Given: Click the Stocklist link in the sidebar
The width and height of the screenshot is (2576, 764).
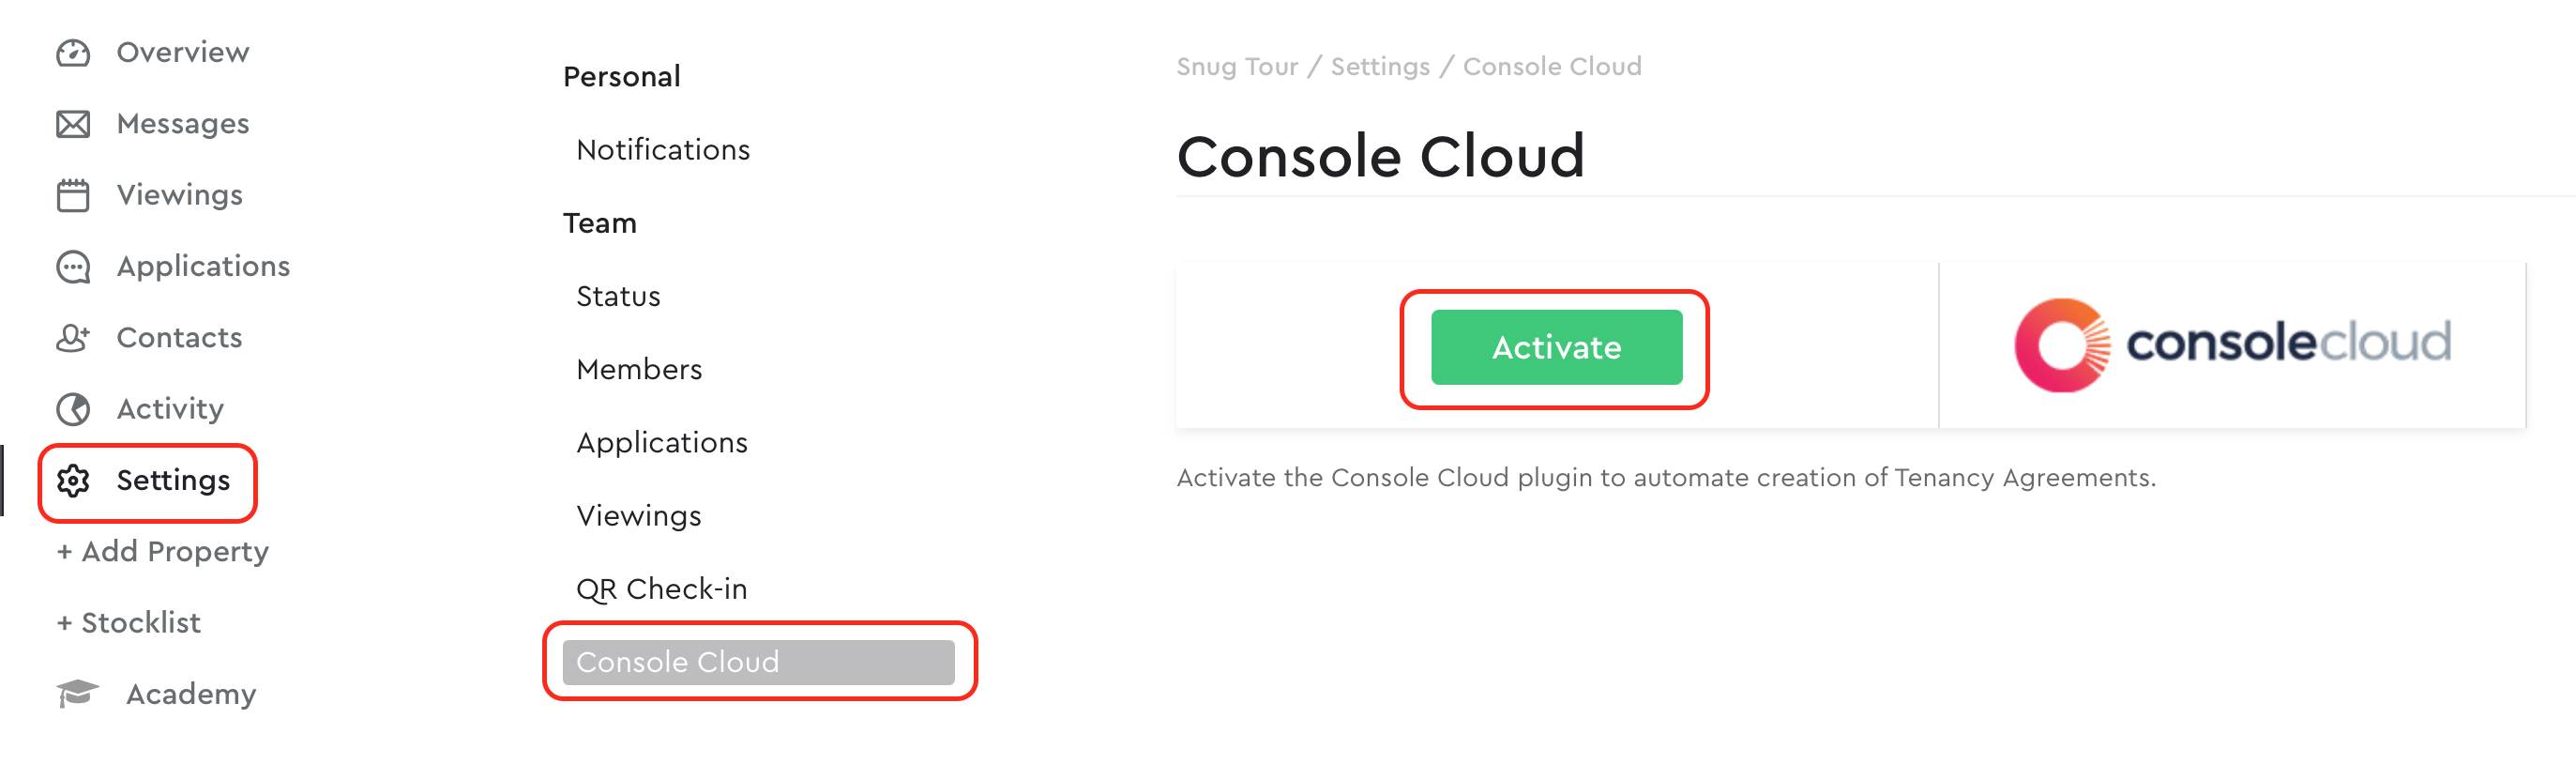Looking at the screenshot, I should (129, 623).
